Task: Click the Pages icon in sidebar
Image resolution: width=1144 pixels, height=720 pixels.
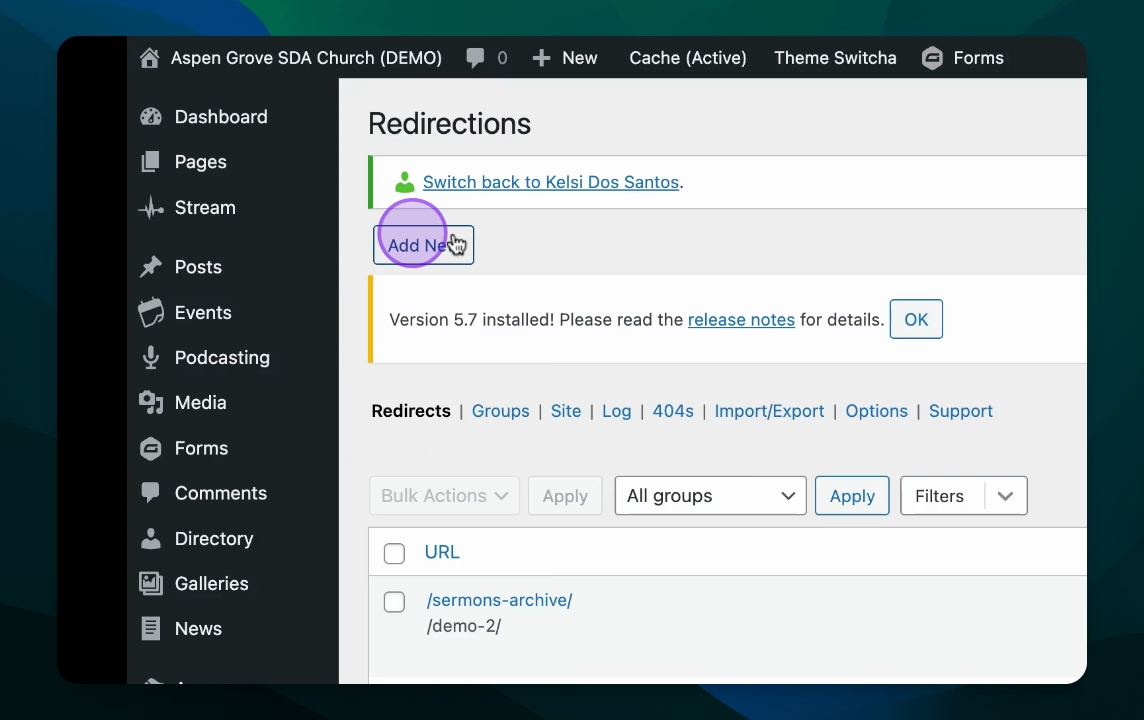Action: [x=150, y=162]
